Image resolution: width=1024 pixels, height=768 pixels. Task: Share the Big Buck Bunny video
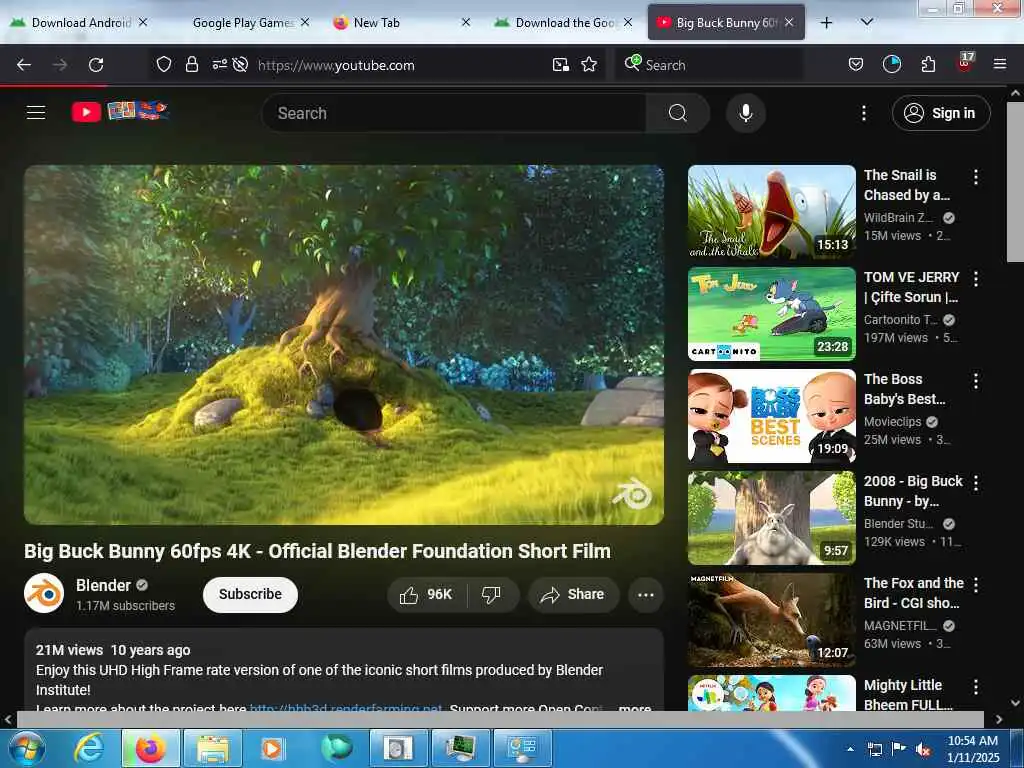click(573, 594)
